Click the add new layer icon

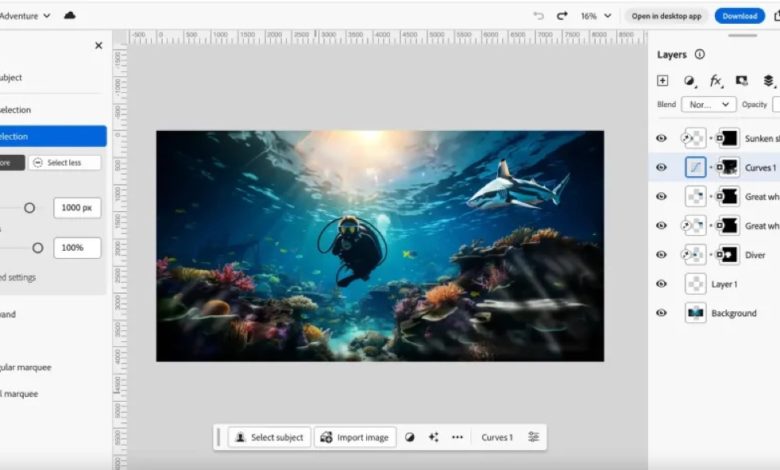[x=662, y=81]
